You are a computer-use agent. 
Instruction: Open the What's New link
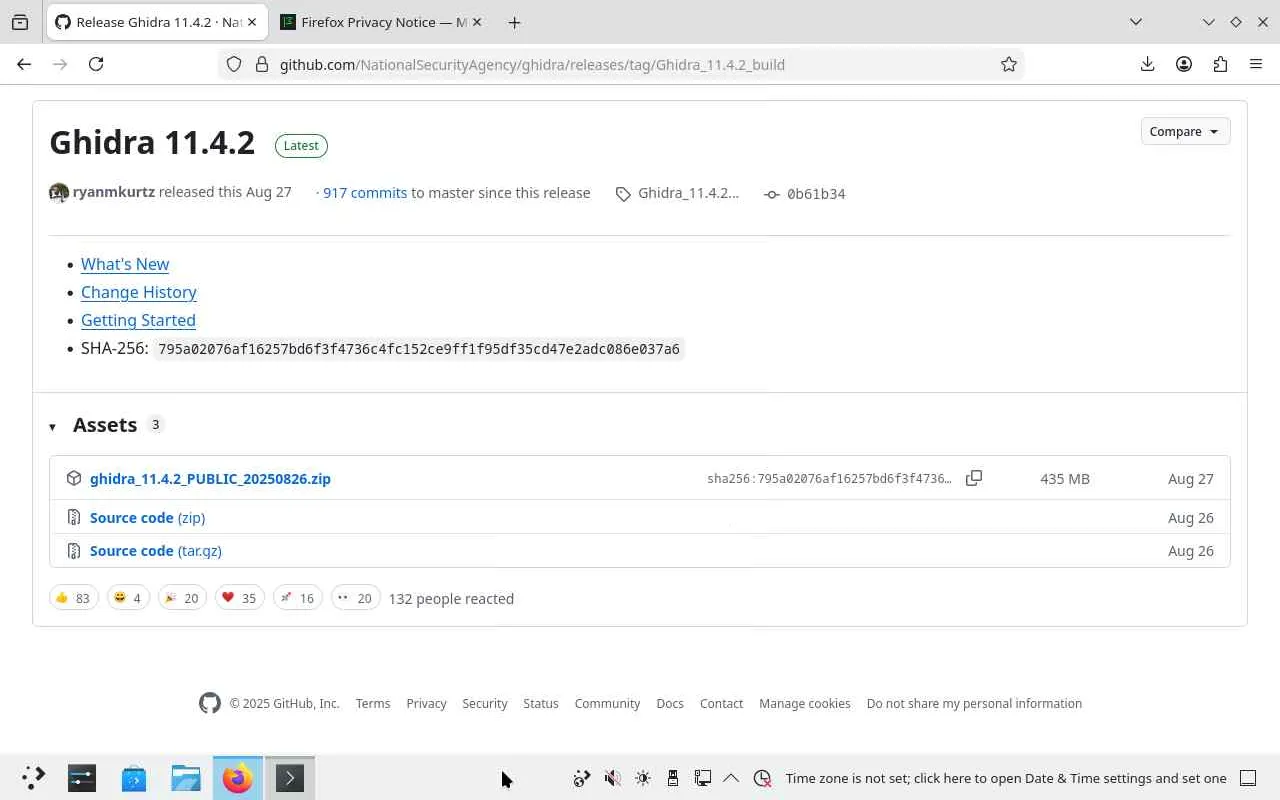[x=125, y=264]
